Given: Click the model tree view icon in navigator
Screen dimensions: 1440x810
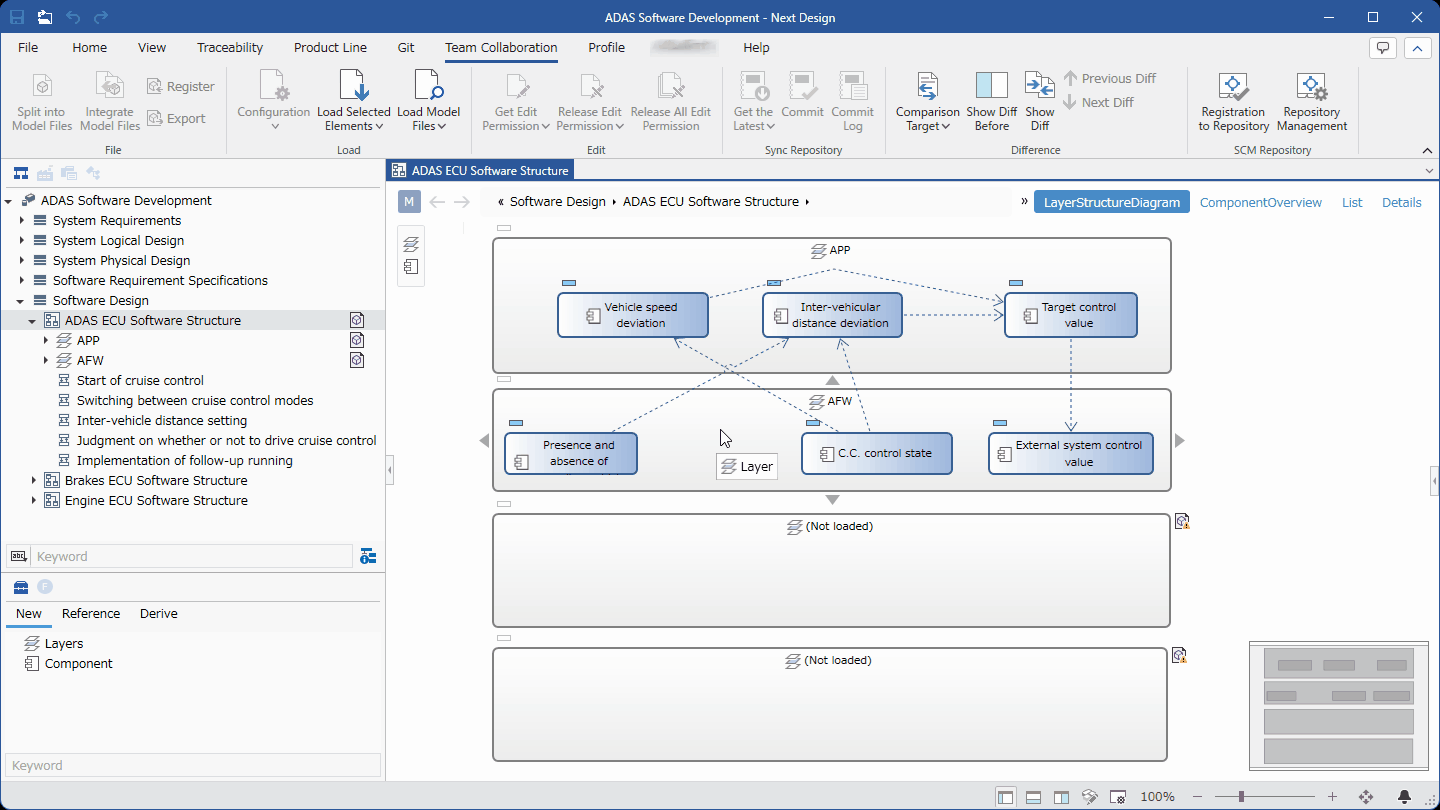Looking at the screenshot, I should [20, 173].
